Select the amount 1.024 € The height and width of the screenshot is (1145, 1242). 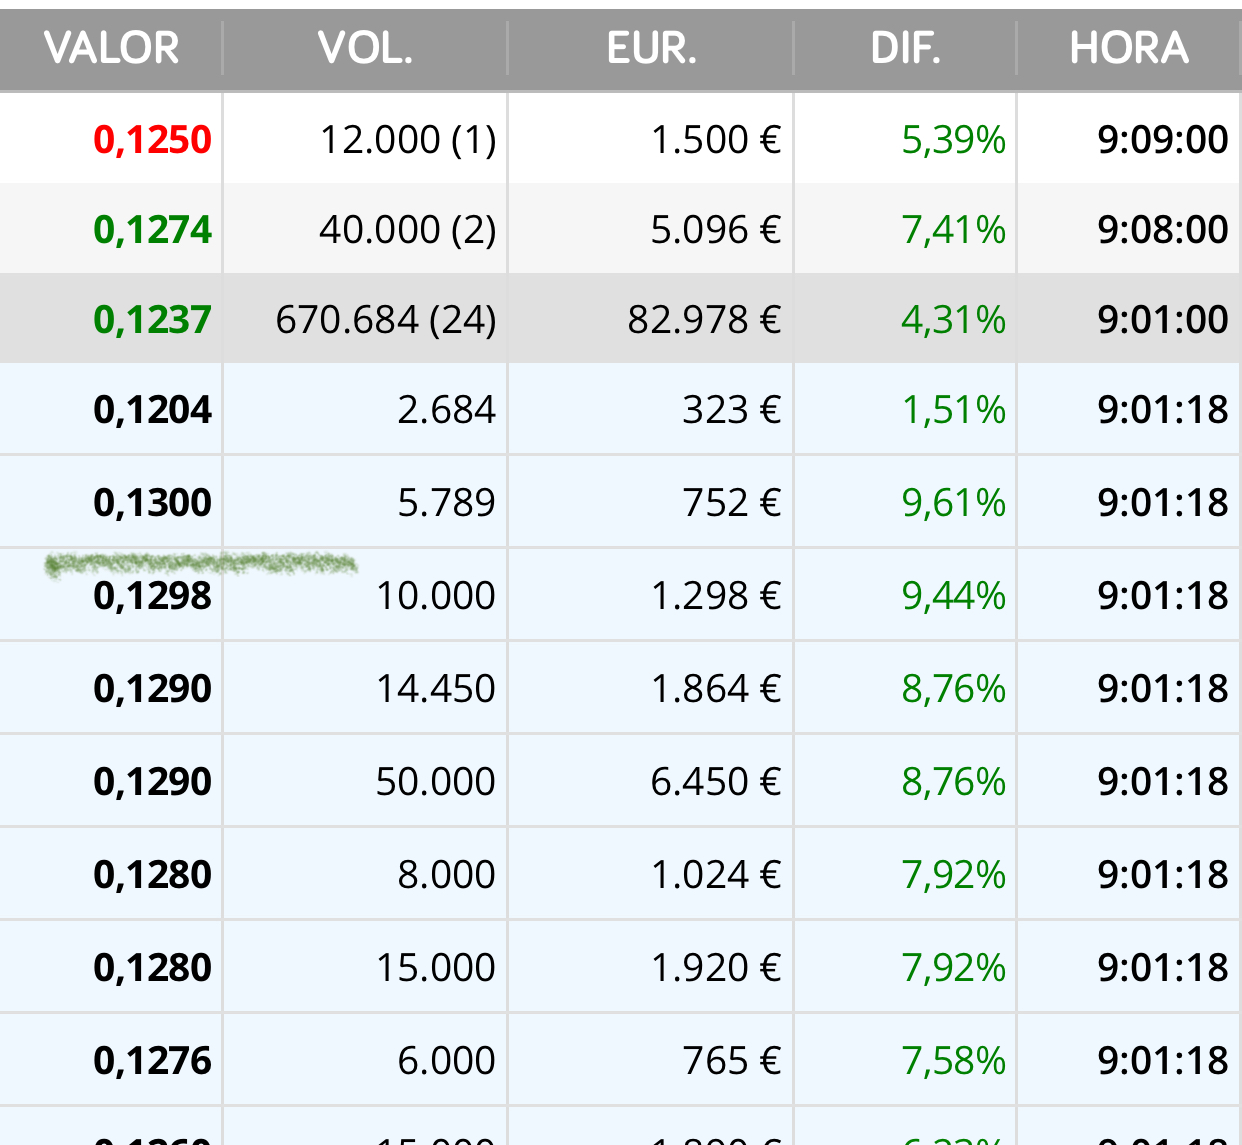coord(716,875)
